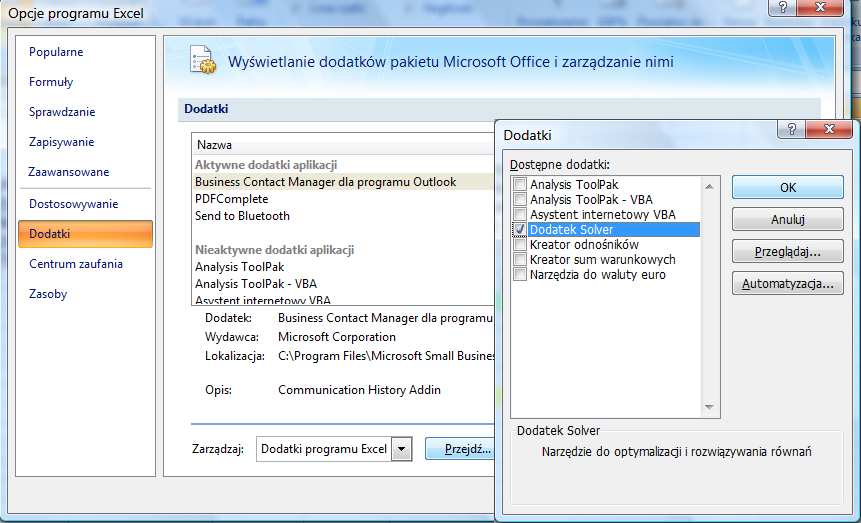Select Kreator sum warunkowych label

point(602,259)
